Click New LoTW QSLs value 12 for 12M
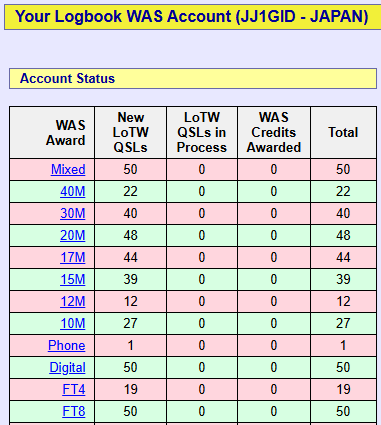Screen dimensions: 381x425 (x=130, y=301)
